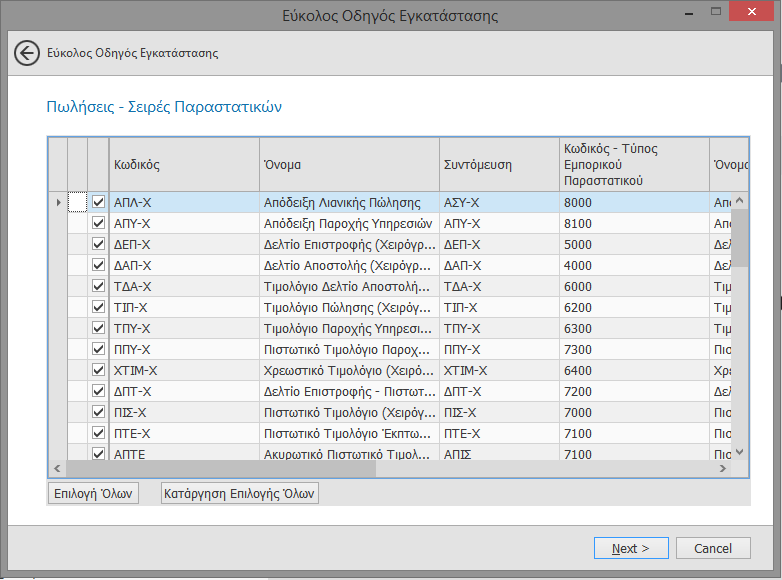Click the Κωδικός cell 'ΤΔΑ-Χ'
Viewport: 782px width, 580px height.
tap(184, 286)
